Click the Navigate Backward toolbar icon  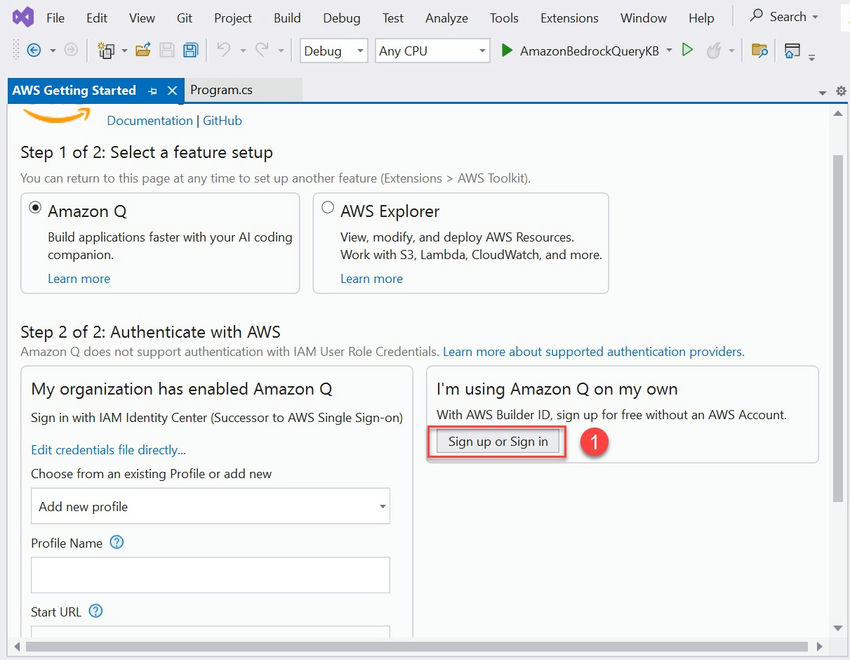click(34, 51)
